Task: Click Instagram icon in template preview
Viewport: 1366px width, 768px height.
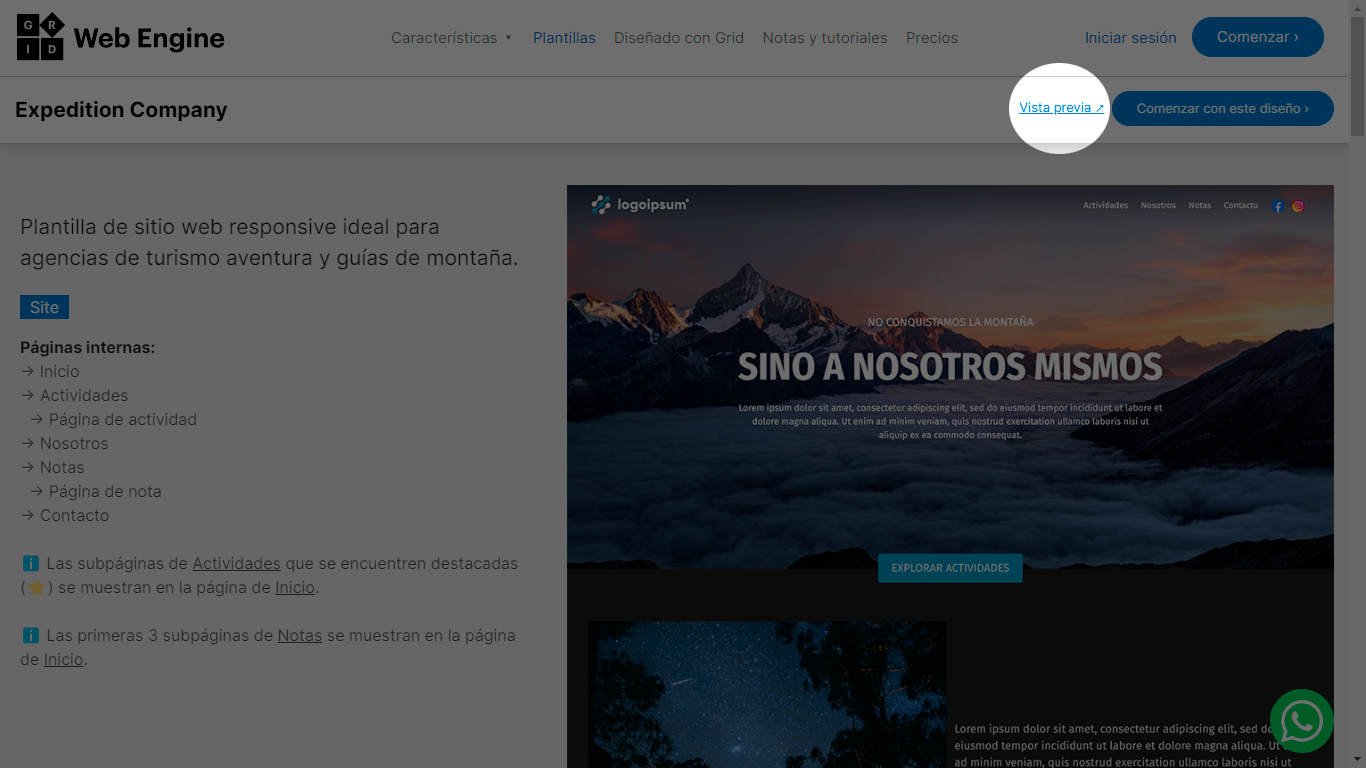Action: tap(1298, 206)
